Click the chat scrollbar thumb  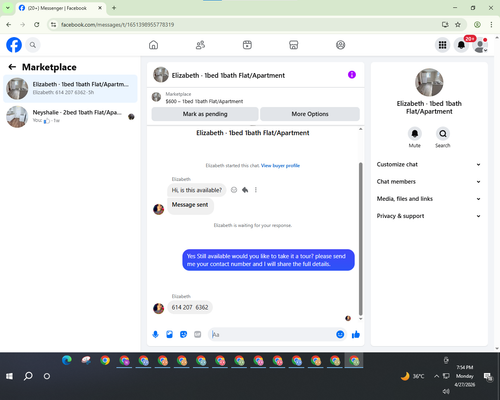click(360, 239)
